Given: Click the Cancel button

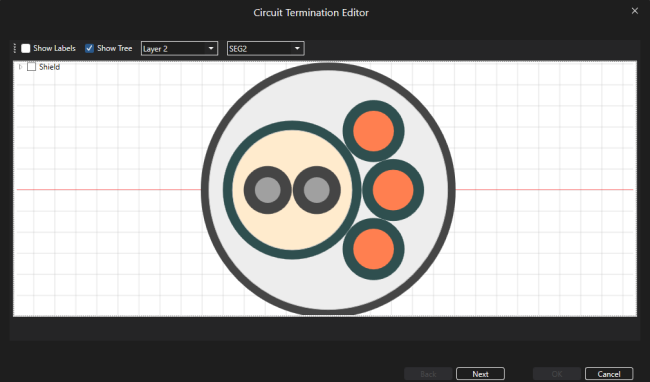Looking at the screenshot, I should pyautogui.click(x=609, y=374).
